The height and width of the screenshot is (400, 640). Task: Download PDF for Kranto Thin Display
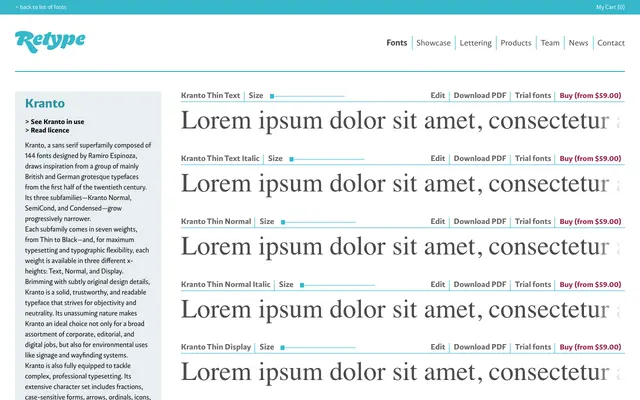click(x=480, y=347)
